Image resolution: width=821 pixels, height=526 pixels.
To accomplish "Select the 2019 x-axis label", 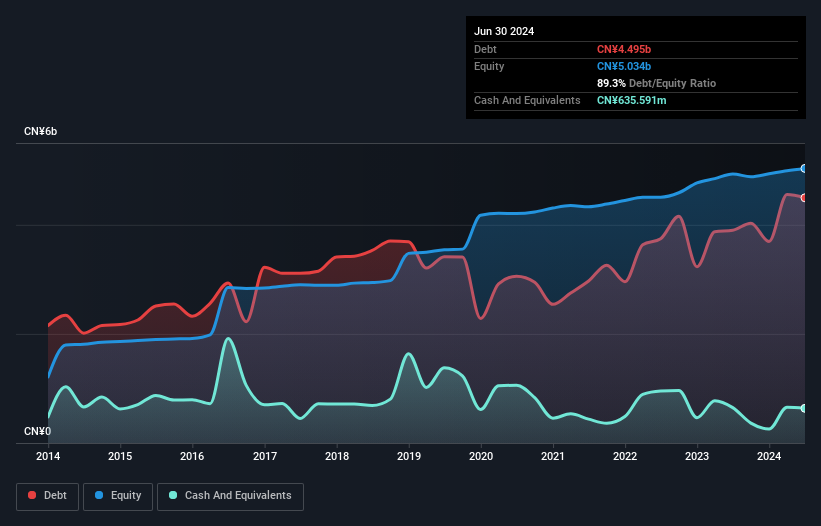I will tap(409, 456).
